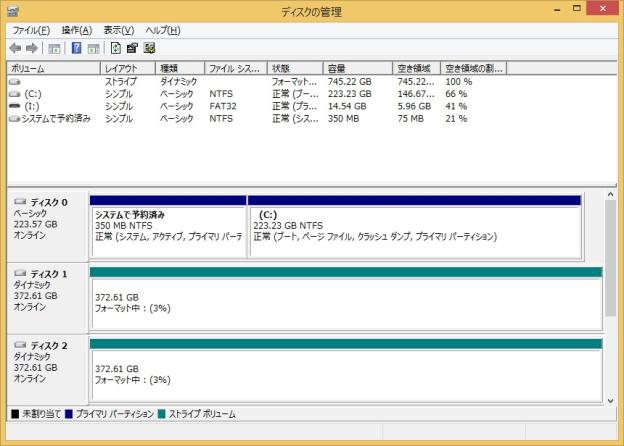This screenshot has width=624, height=446.
Task: Sort by the レイアウト column header
Action: 128,68
